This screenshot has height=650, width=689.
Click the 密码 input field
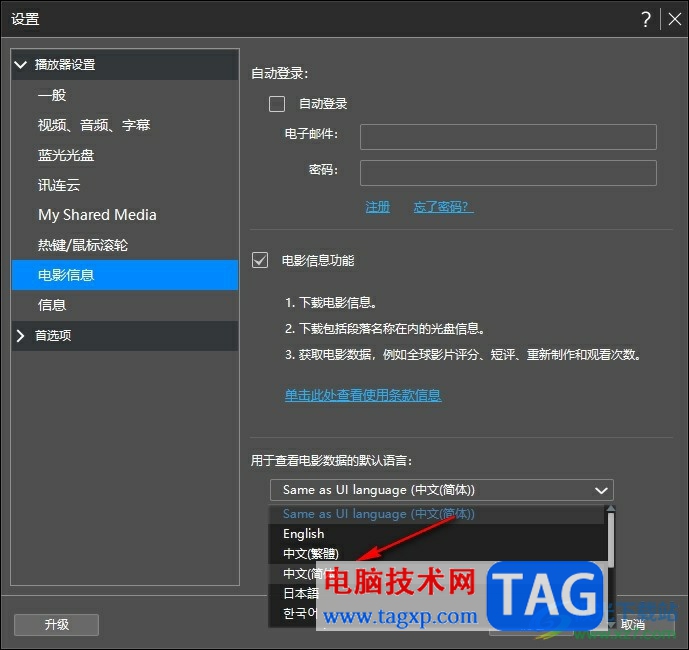(508, 173)
